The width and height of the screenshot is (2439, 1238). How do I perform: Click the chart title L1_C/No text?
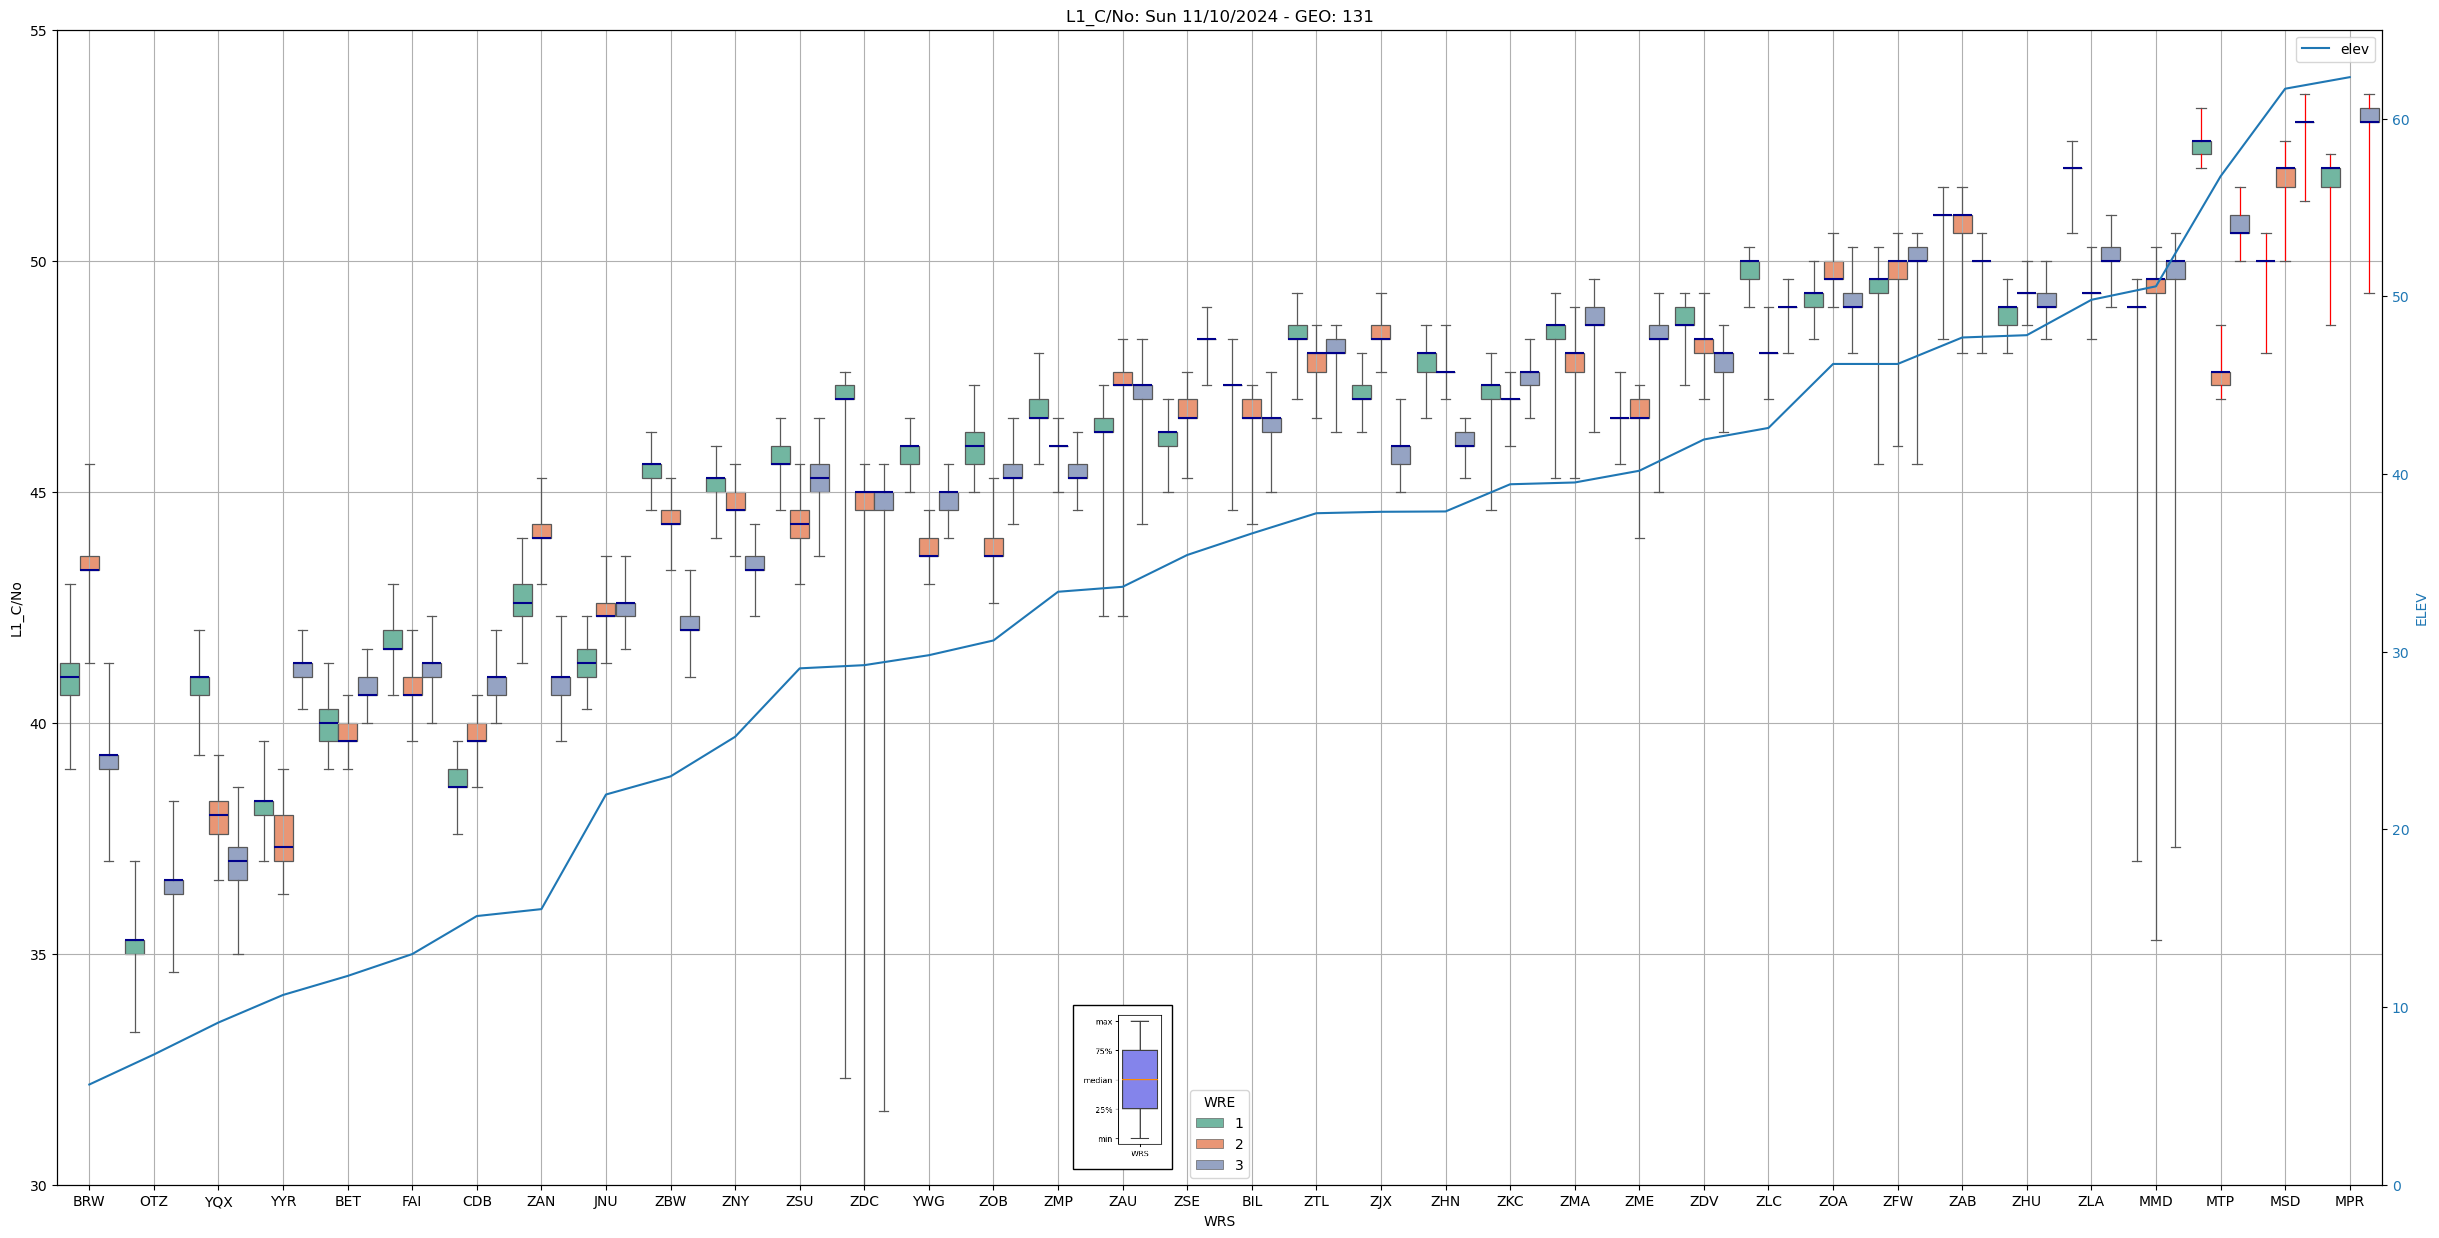pos(1219,16)
